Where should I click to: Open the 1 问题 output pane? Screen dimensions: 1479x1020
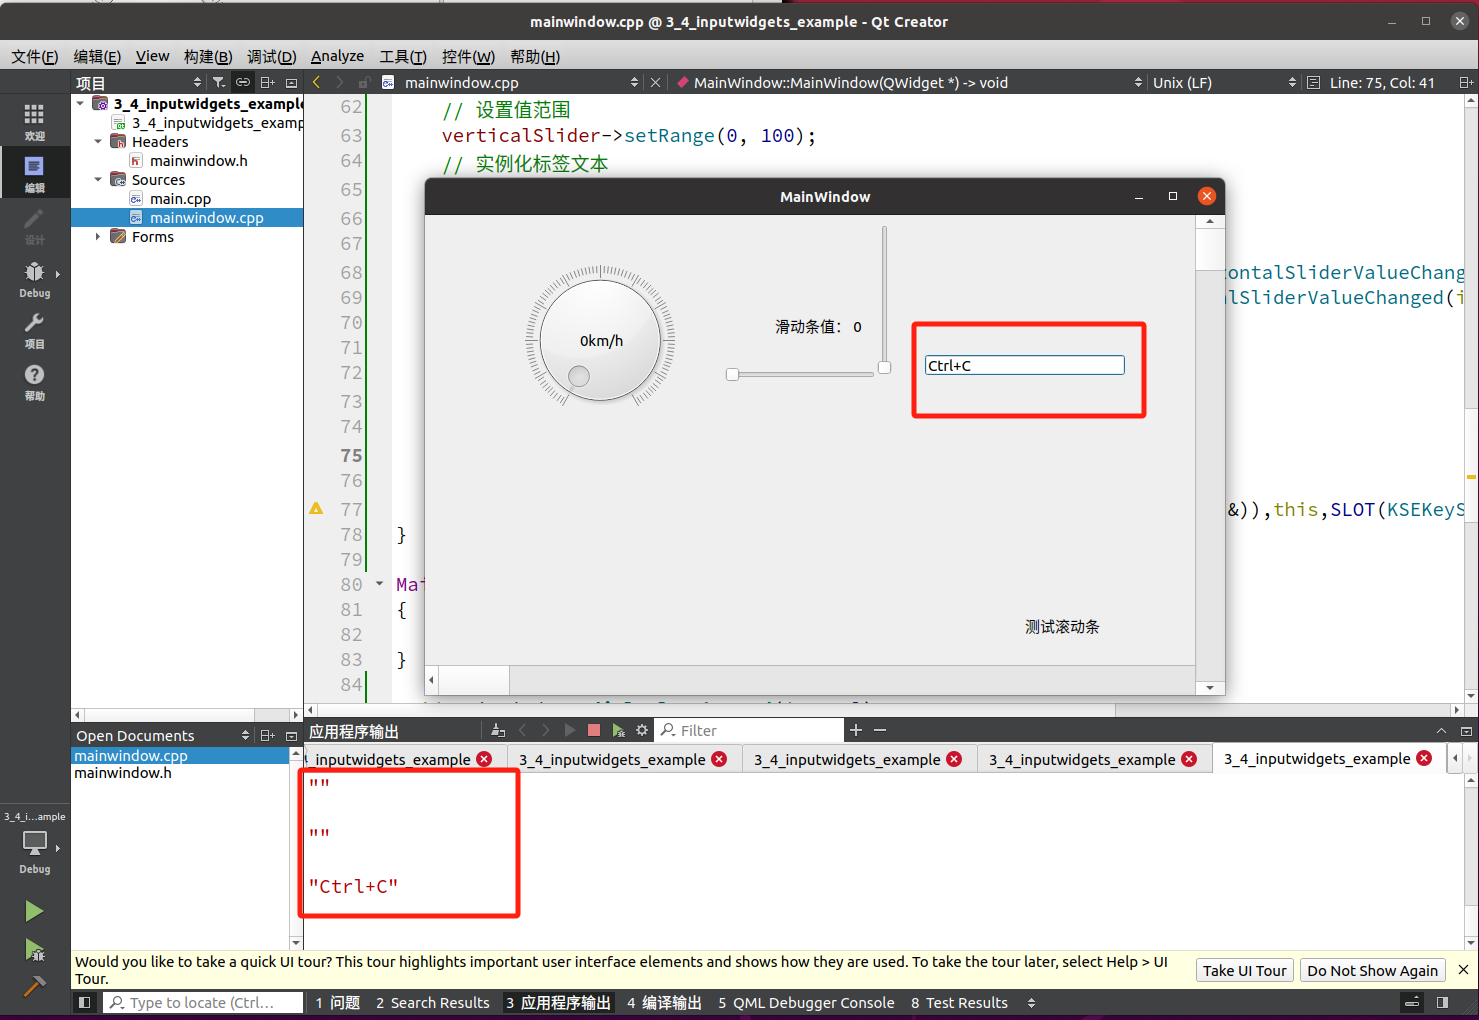(338, 1002)
